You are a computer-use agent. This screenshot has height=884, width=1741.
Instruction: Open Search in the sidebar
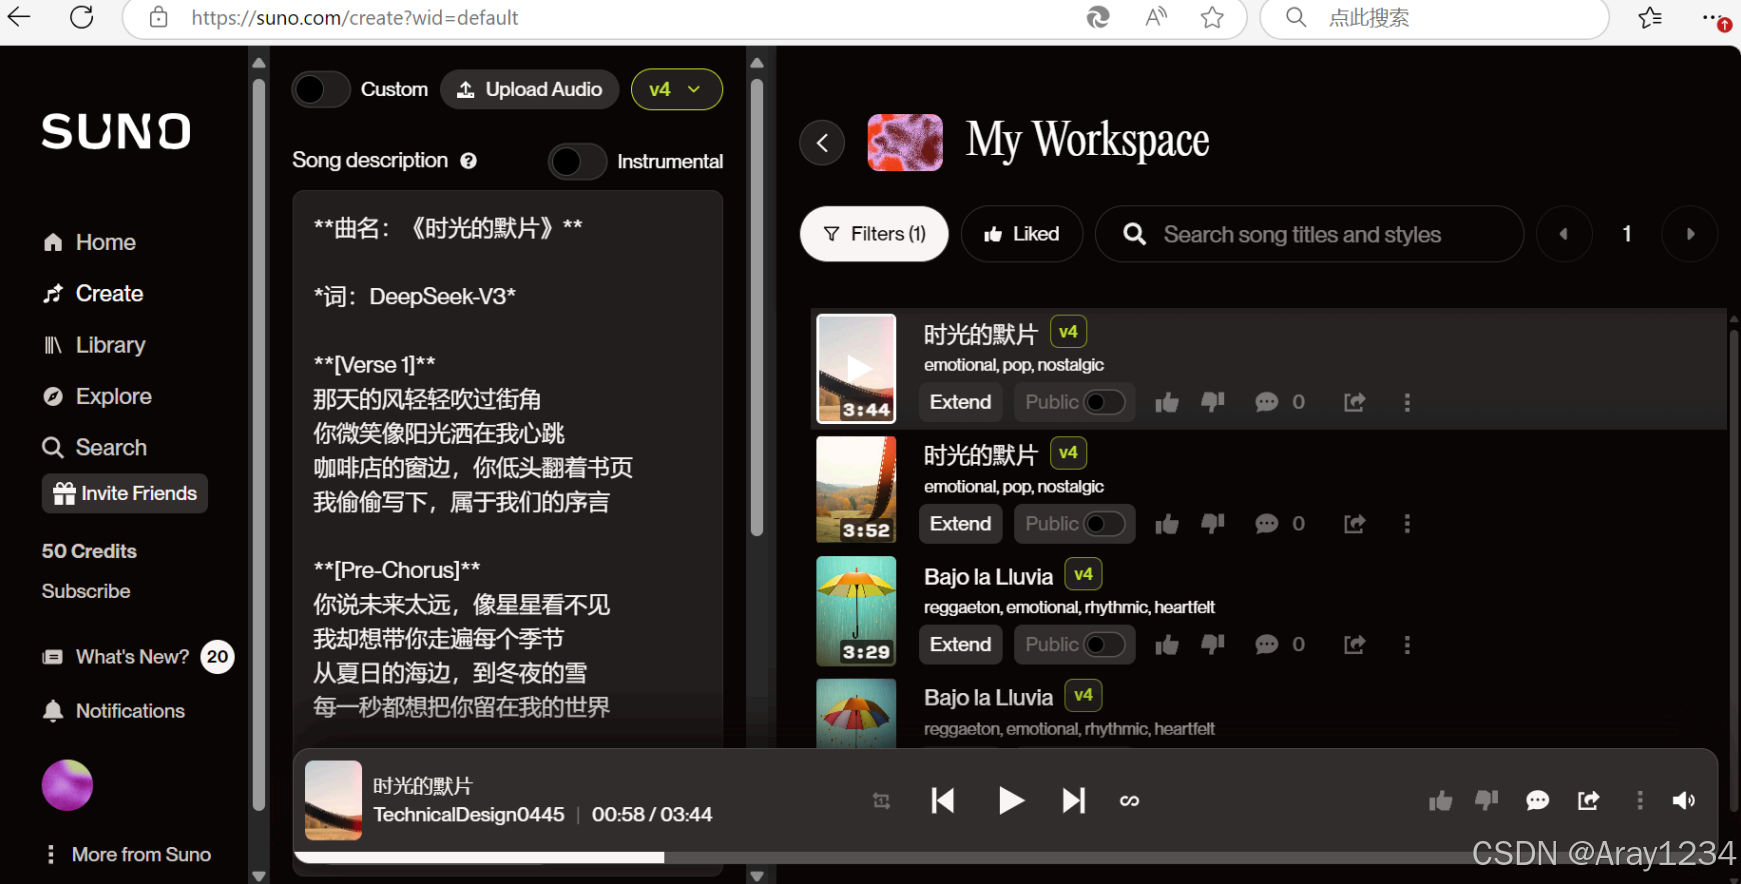point(94,447)
